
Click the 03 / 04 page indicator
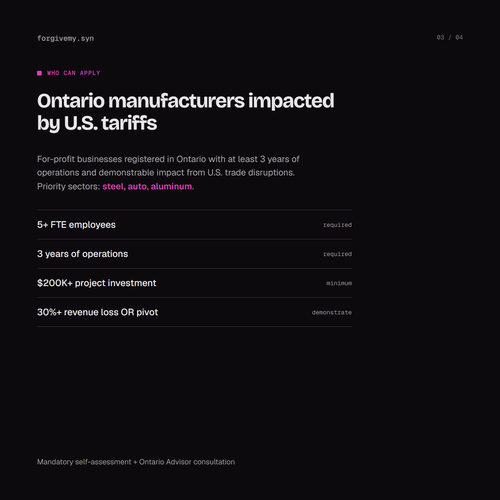pyautogui.click(x=450, y=37)
